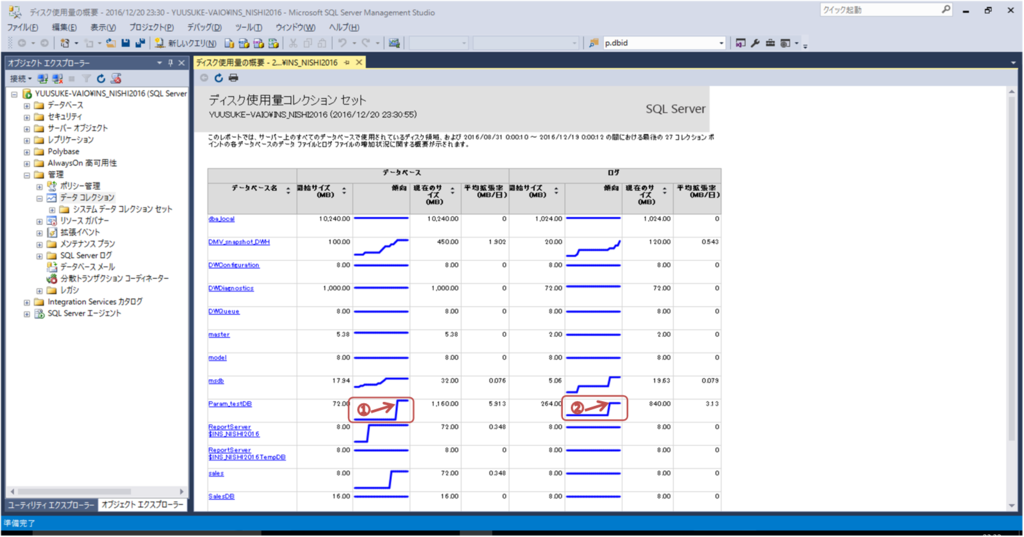Sort by データベース名 column arrows

(288, 190)
